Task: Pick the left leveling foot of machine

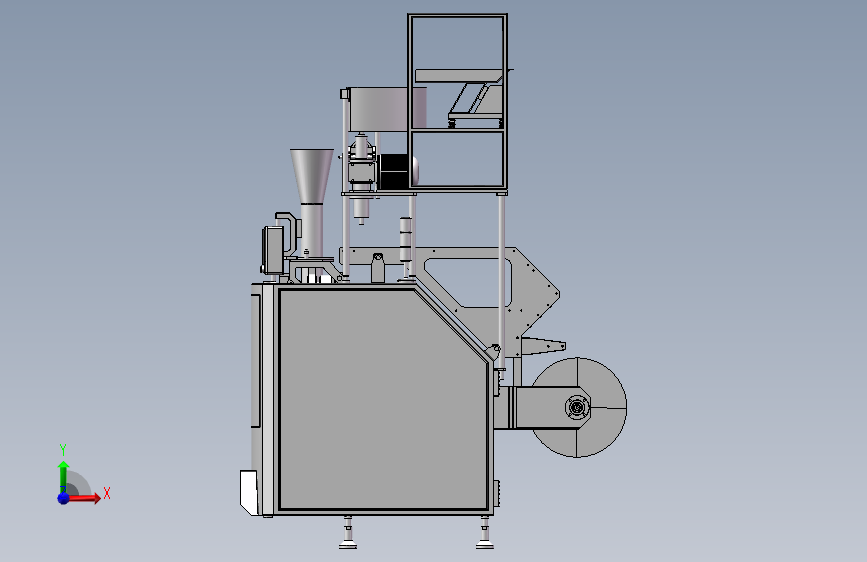Action: coord(348,532)
